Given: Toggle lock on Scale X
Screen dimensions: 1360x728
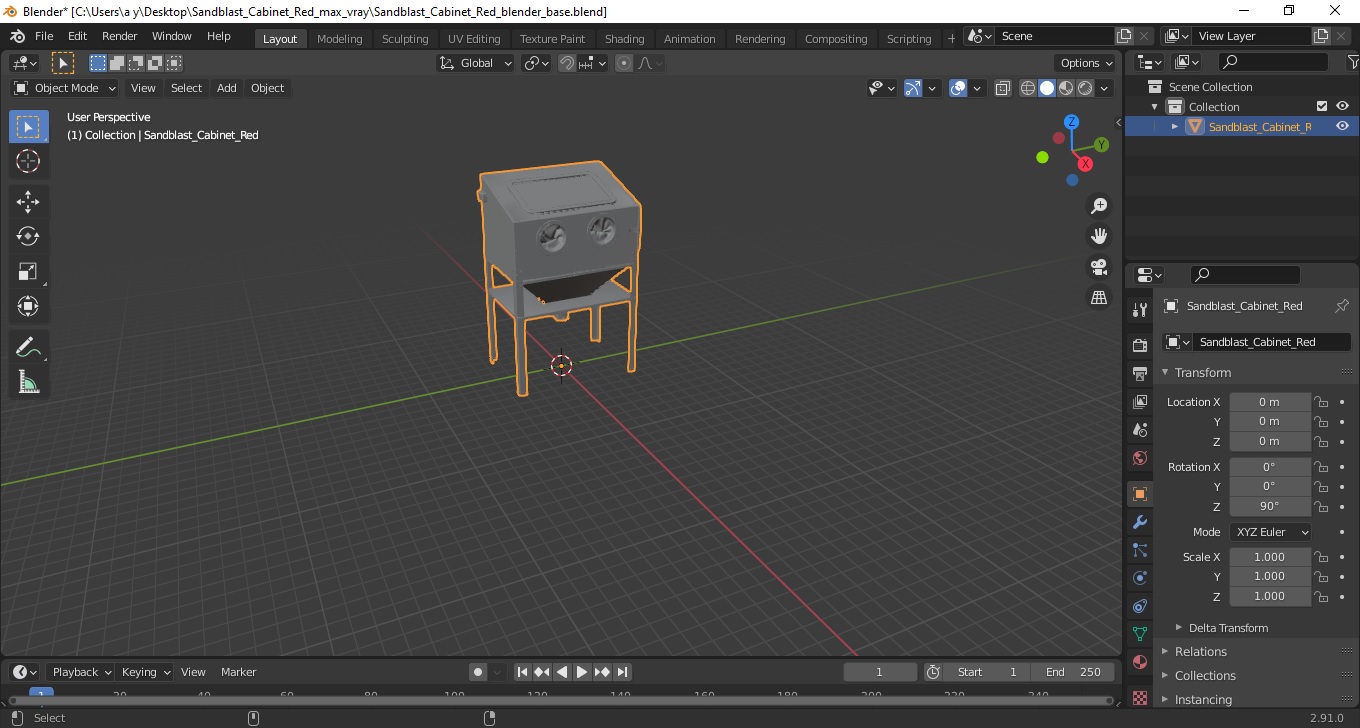Looking at the screenshot, I should coord(1321,557).
